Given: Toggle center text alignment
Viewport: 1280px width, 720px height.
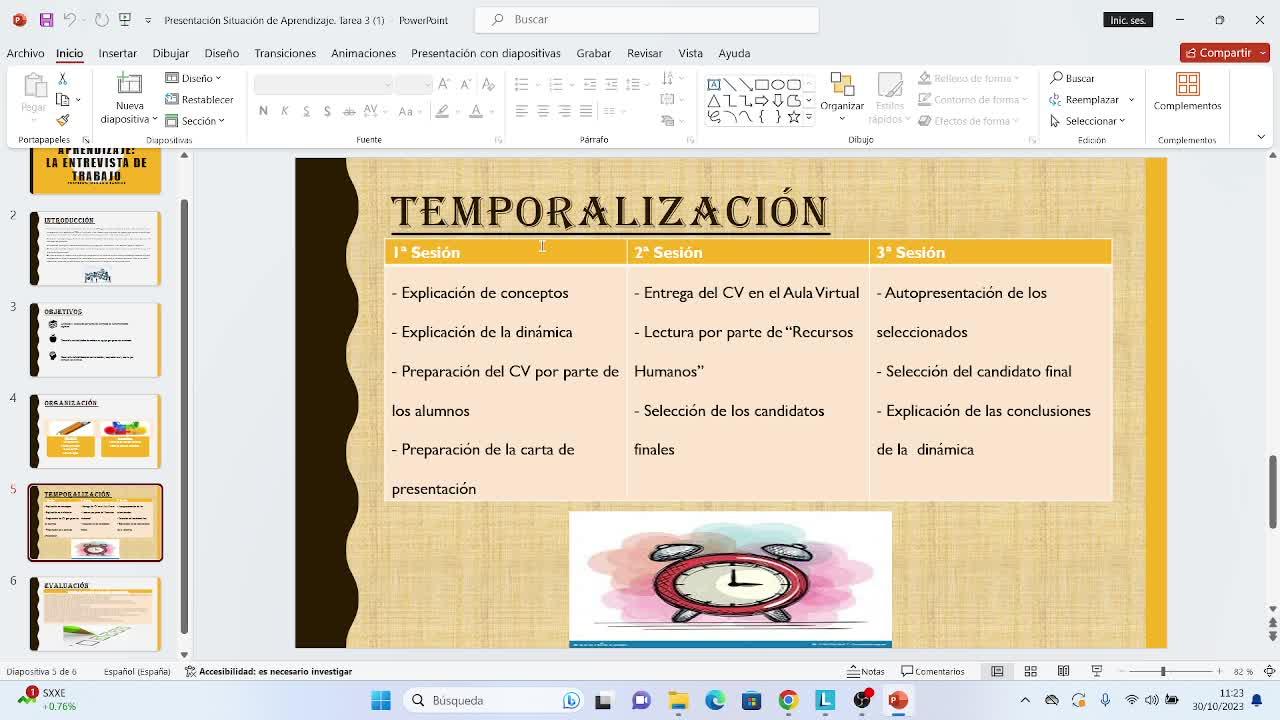Looking at the screenshot, I should click(543, 111).
